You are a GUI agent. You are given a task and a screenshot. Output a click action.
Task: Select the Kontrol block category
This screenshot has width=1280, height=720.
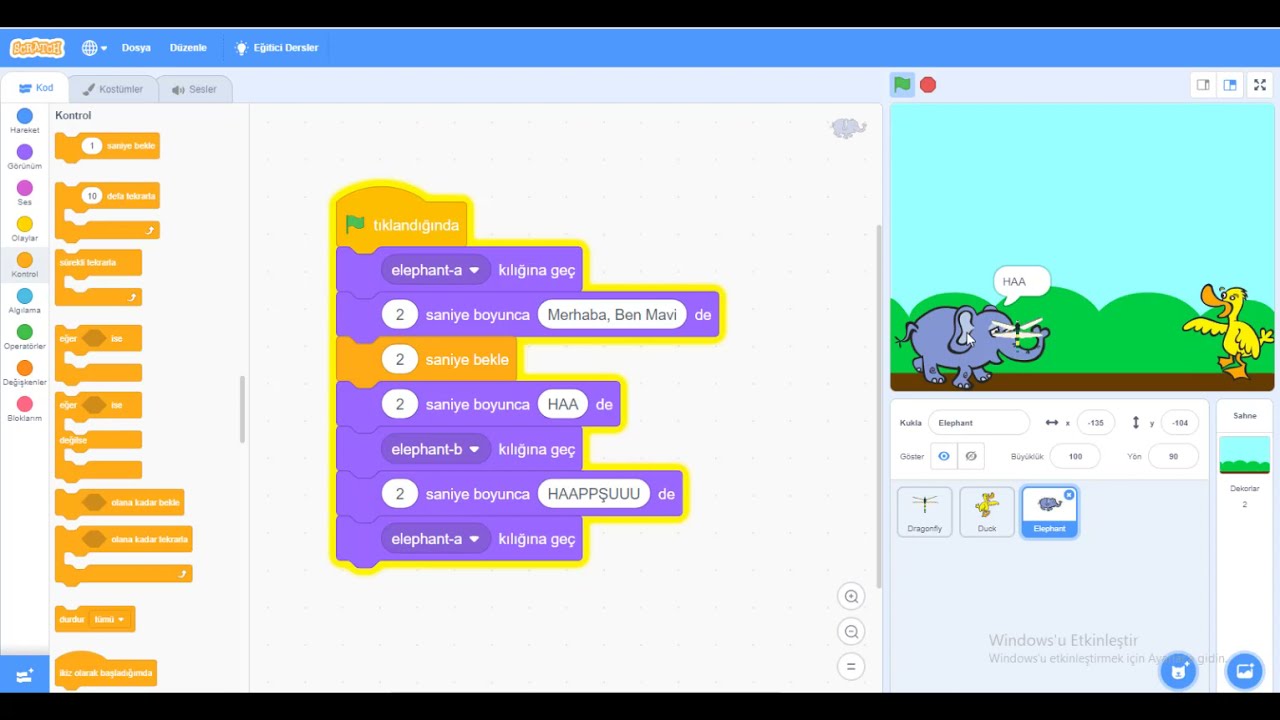pos(25,266)
